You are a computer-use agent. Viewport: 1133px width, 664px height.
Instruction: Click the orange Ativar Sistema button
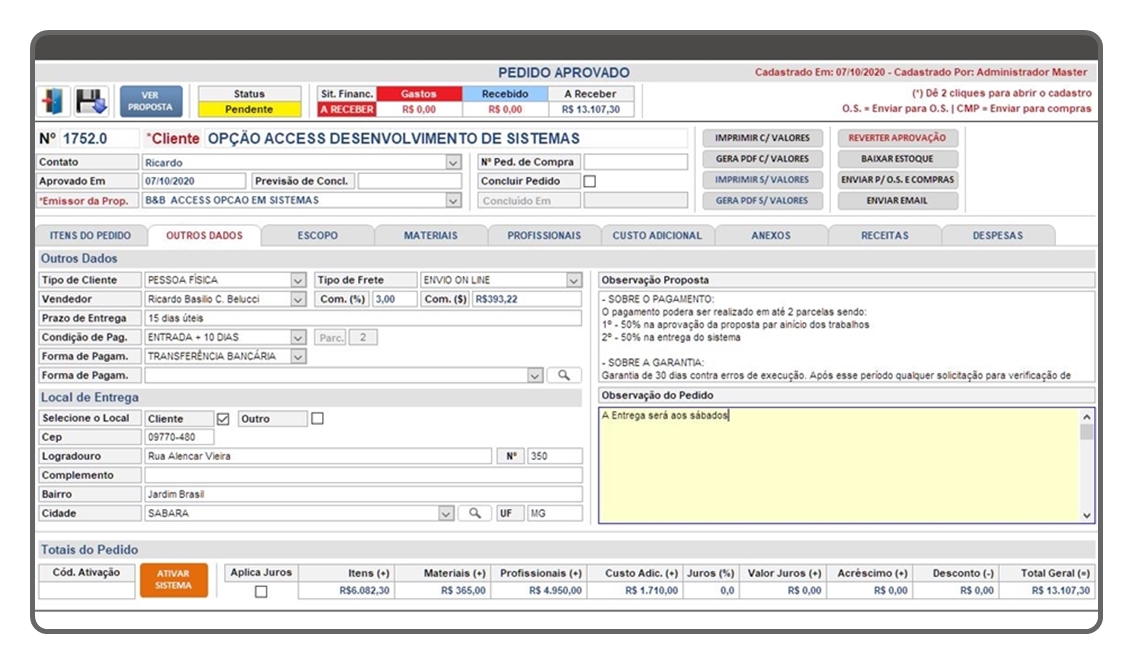click(x=173, y=580)
